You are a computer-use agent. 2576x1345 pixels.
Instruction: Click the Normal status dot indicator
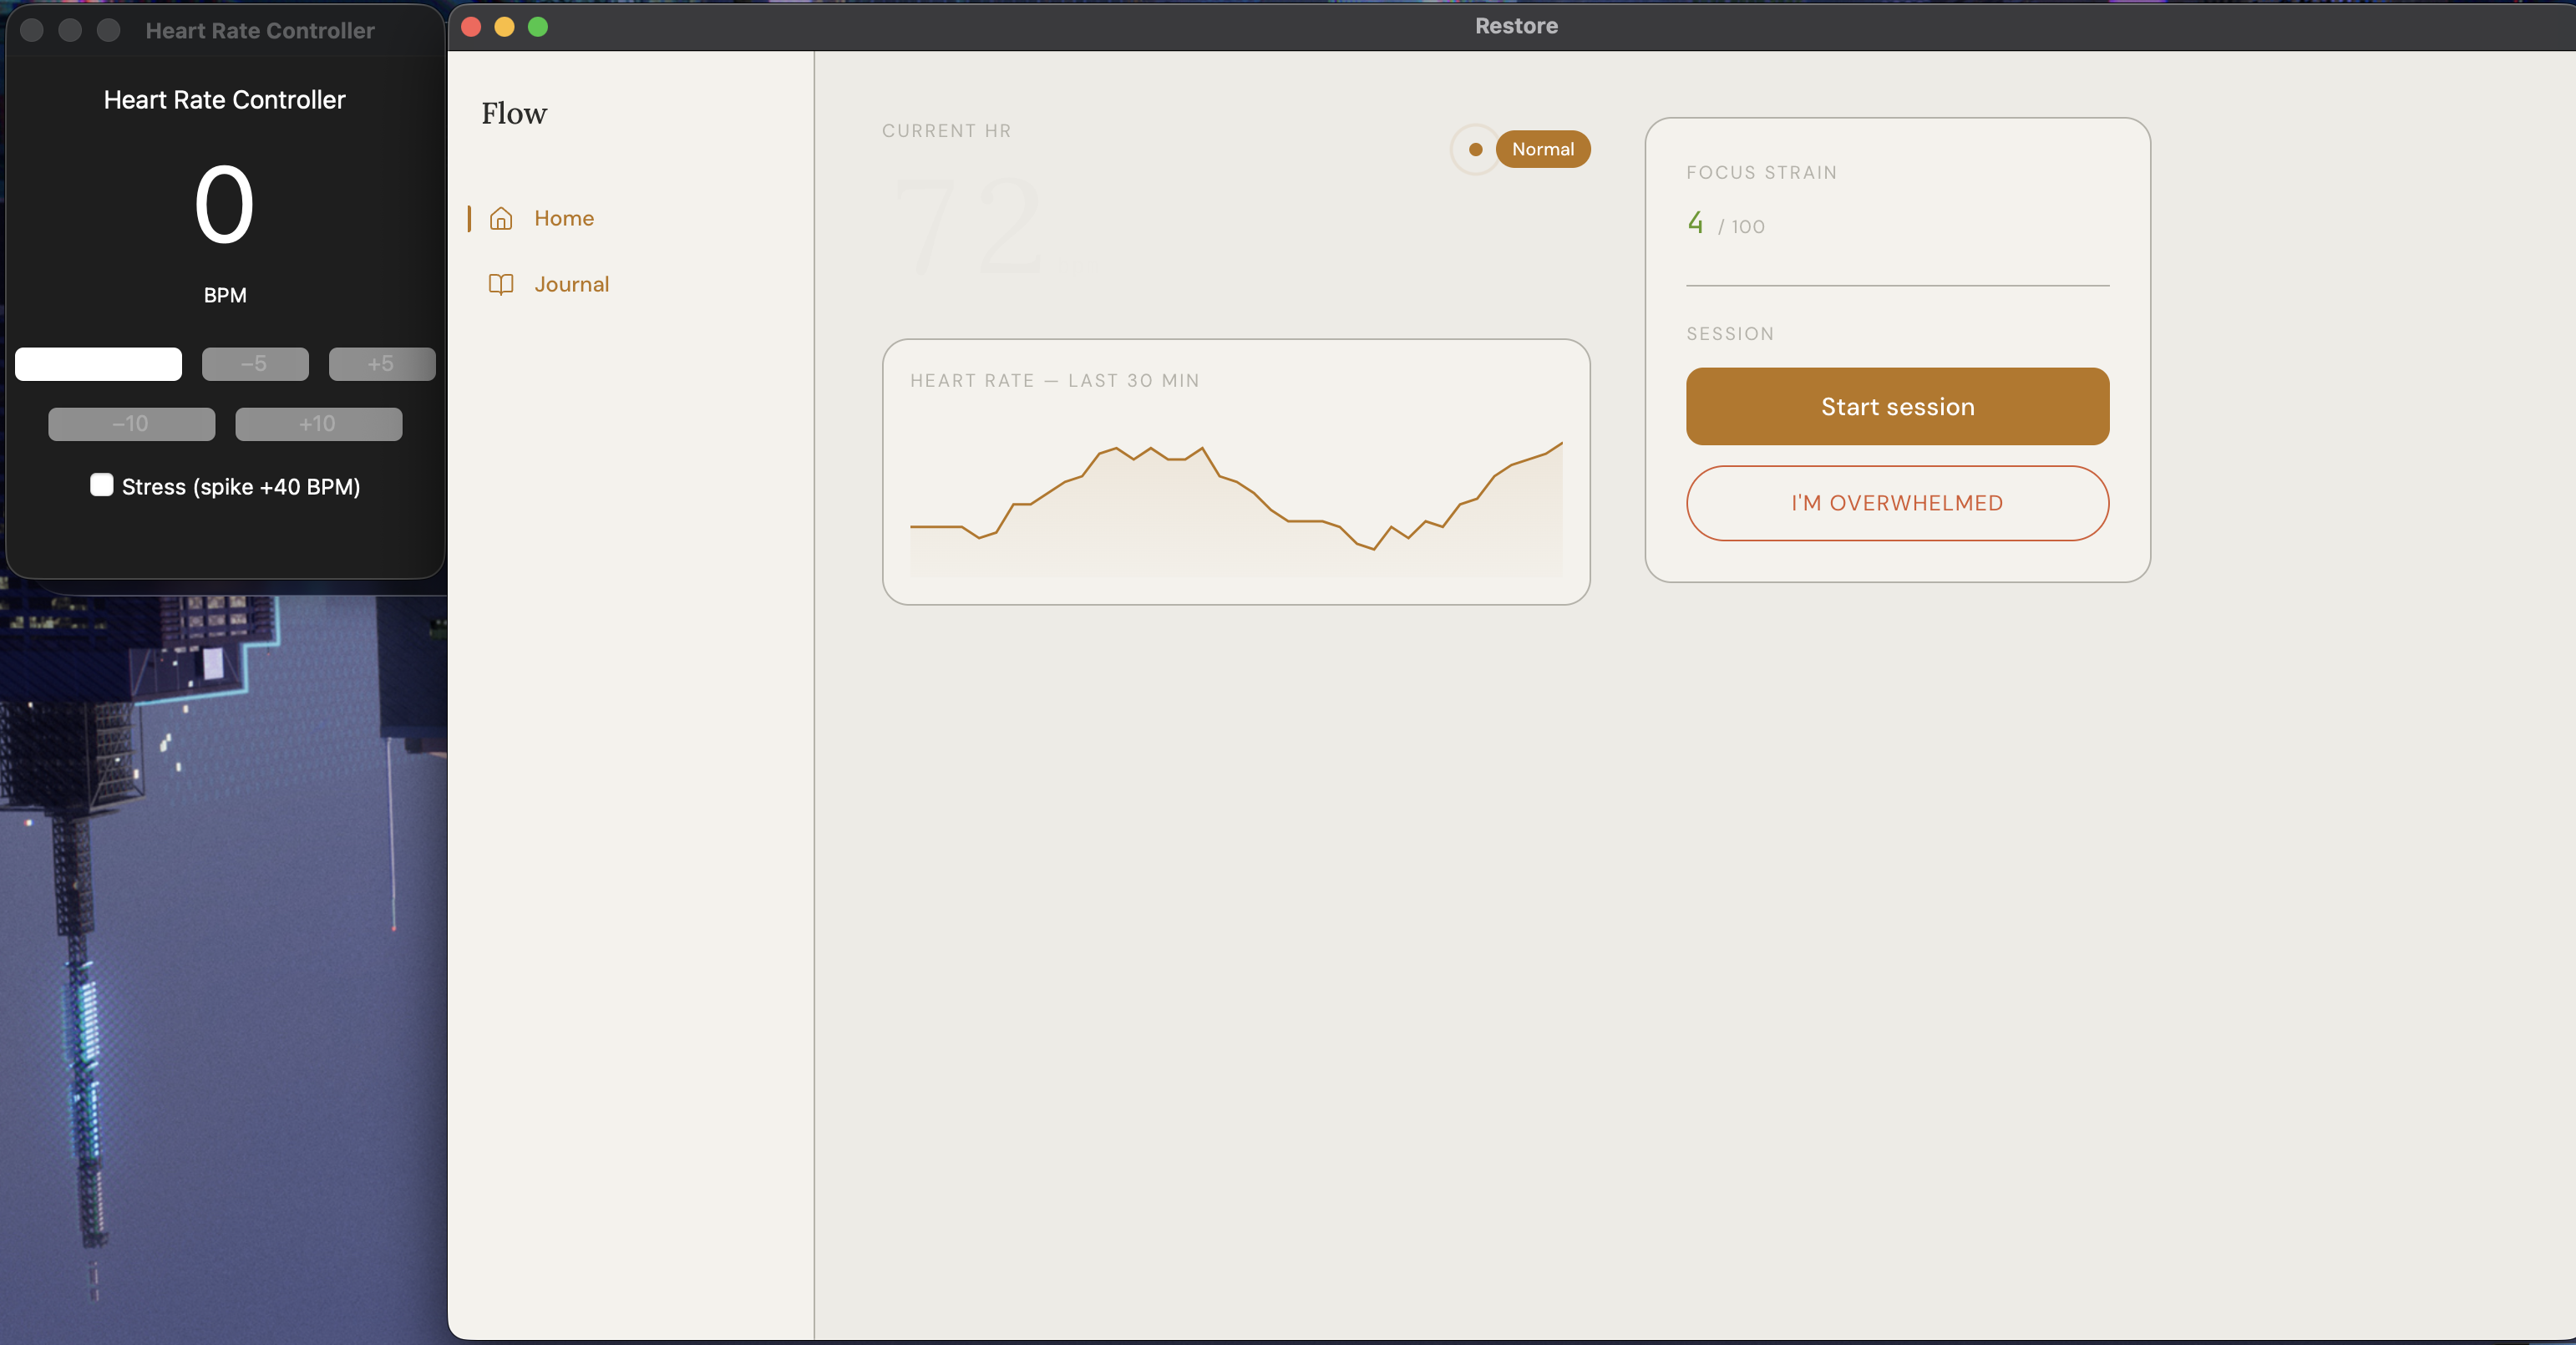click(1475, 150)
